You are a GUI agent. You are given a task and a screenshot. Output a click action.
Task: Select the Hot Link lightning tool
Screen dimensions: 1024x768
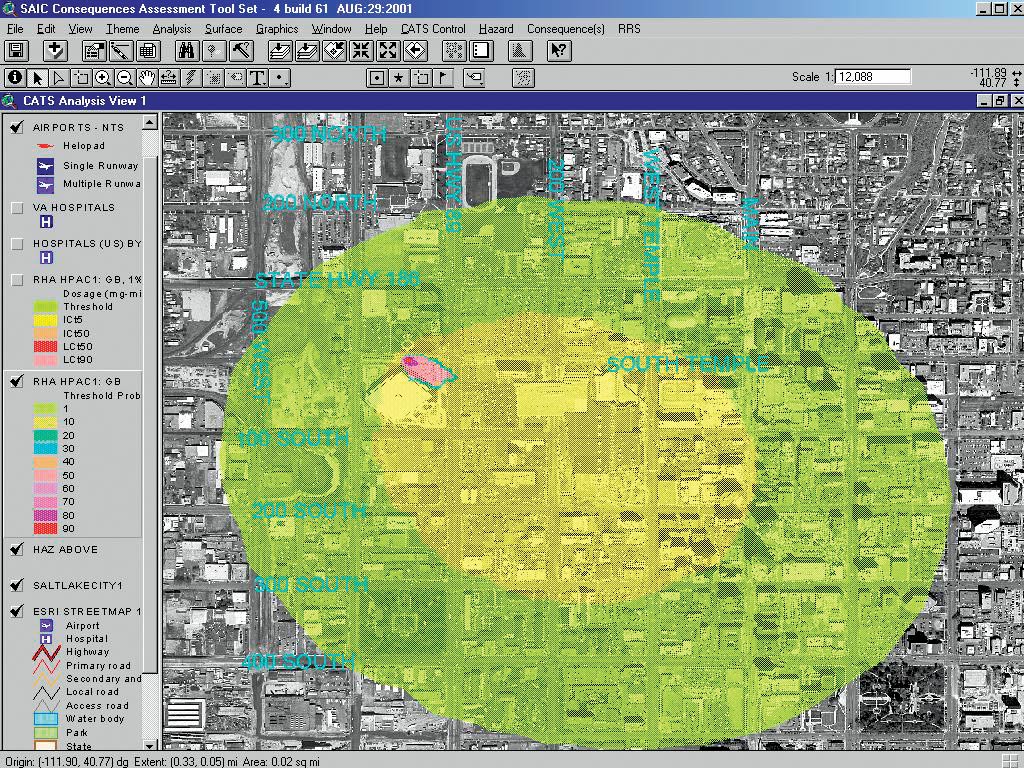point(191,78)
